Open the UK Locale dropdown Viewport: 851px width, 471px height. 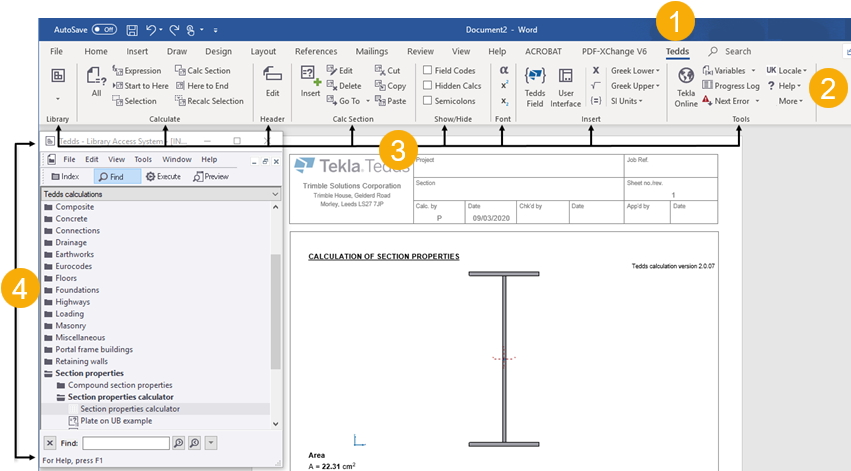[x=787, y=71]
